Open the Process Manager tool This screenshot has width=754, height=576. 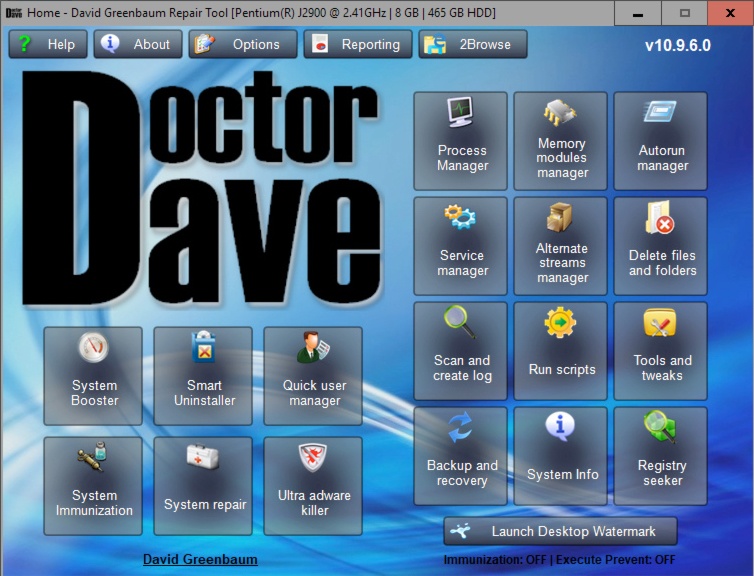[x=462, y=141]
